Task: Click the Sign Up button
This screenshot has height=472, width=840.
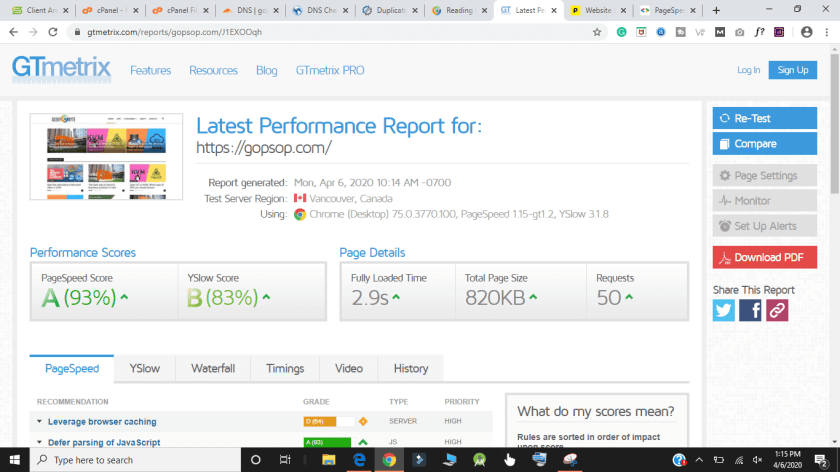Action: point(792,70)
